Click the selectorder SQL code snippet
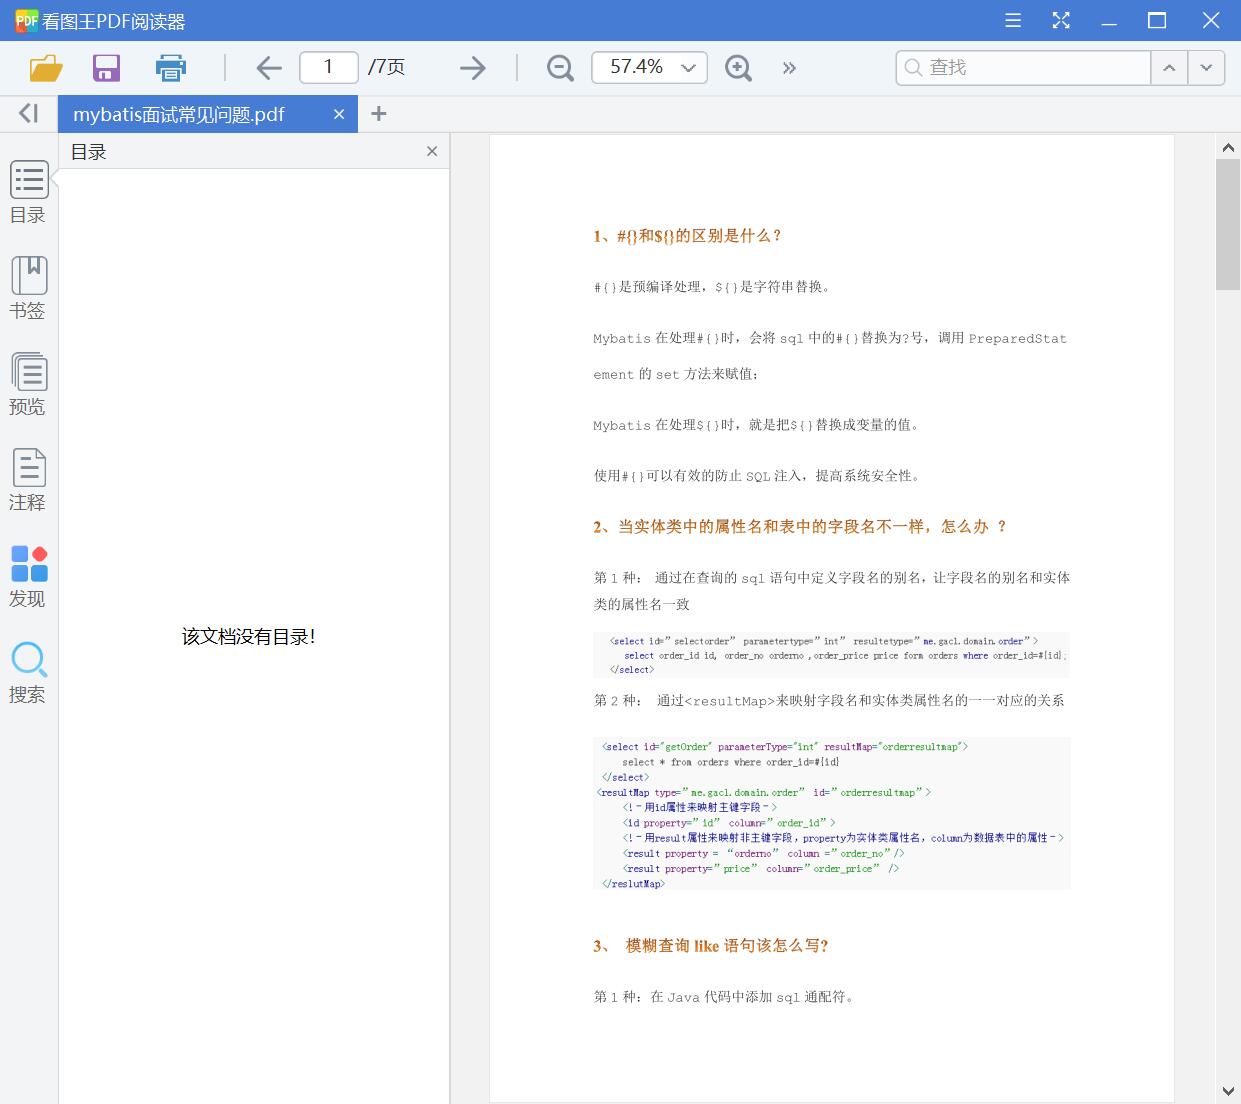This screenshot has width=1241, height=1104. 832,655
